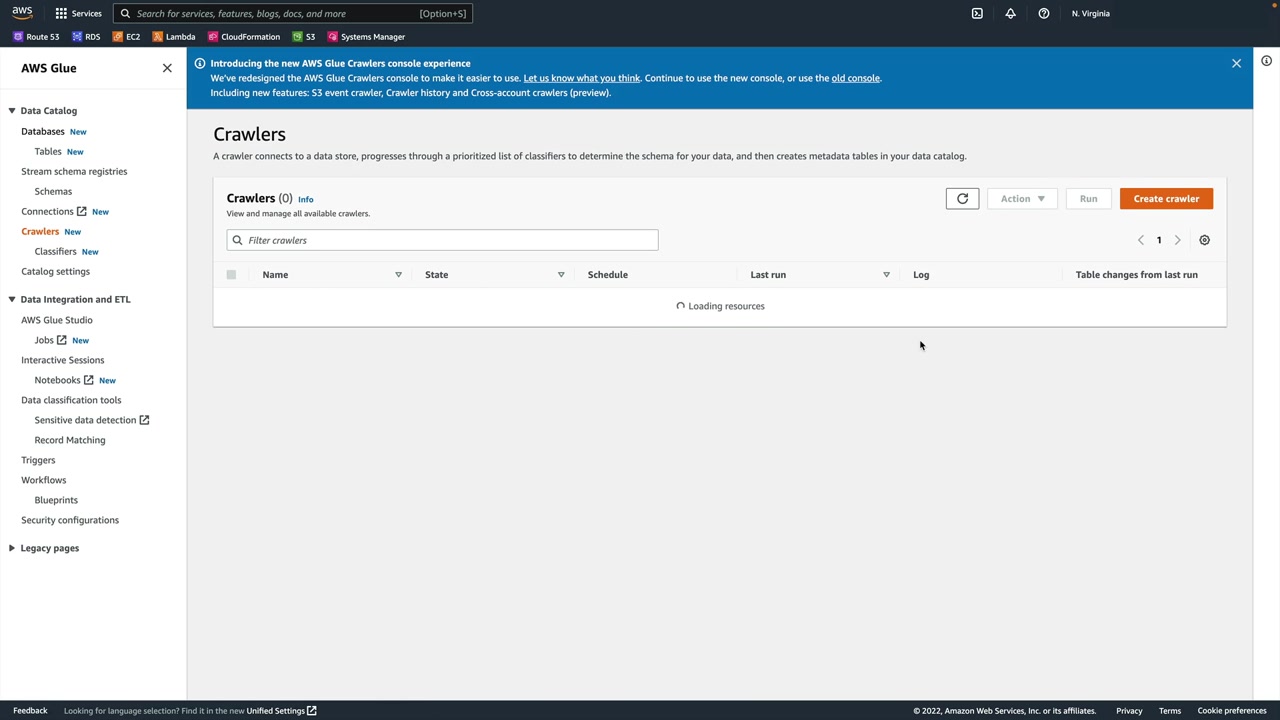Open Route 53 bookmark
Screen dimensions: 1280x720
click(x=36, y=37)
